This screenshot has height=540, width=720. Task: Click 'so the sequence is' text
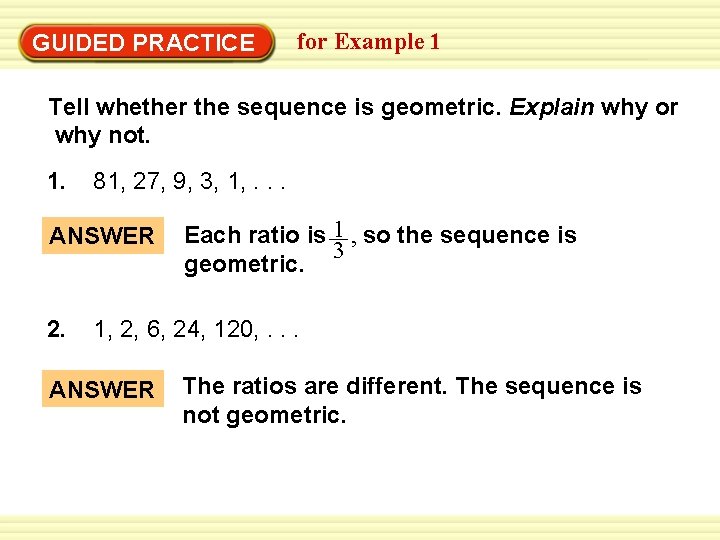click(470, 235)
